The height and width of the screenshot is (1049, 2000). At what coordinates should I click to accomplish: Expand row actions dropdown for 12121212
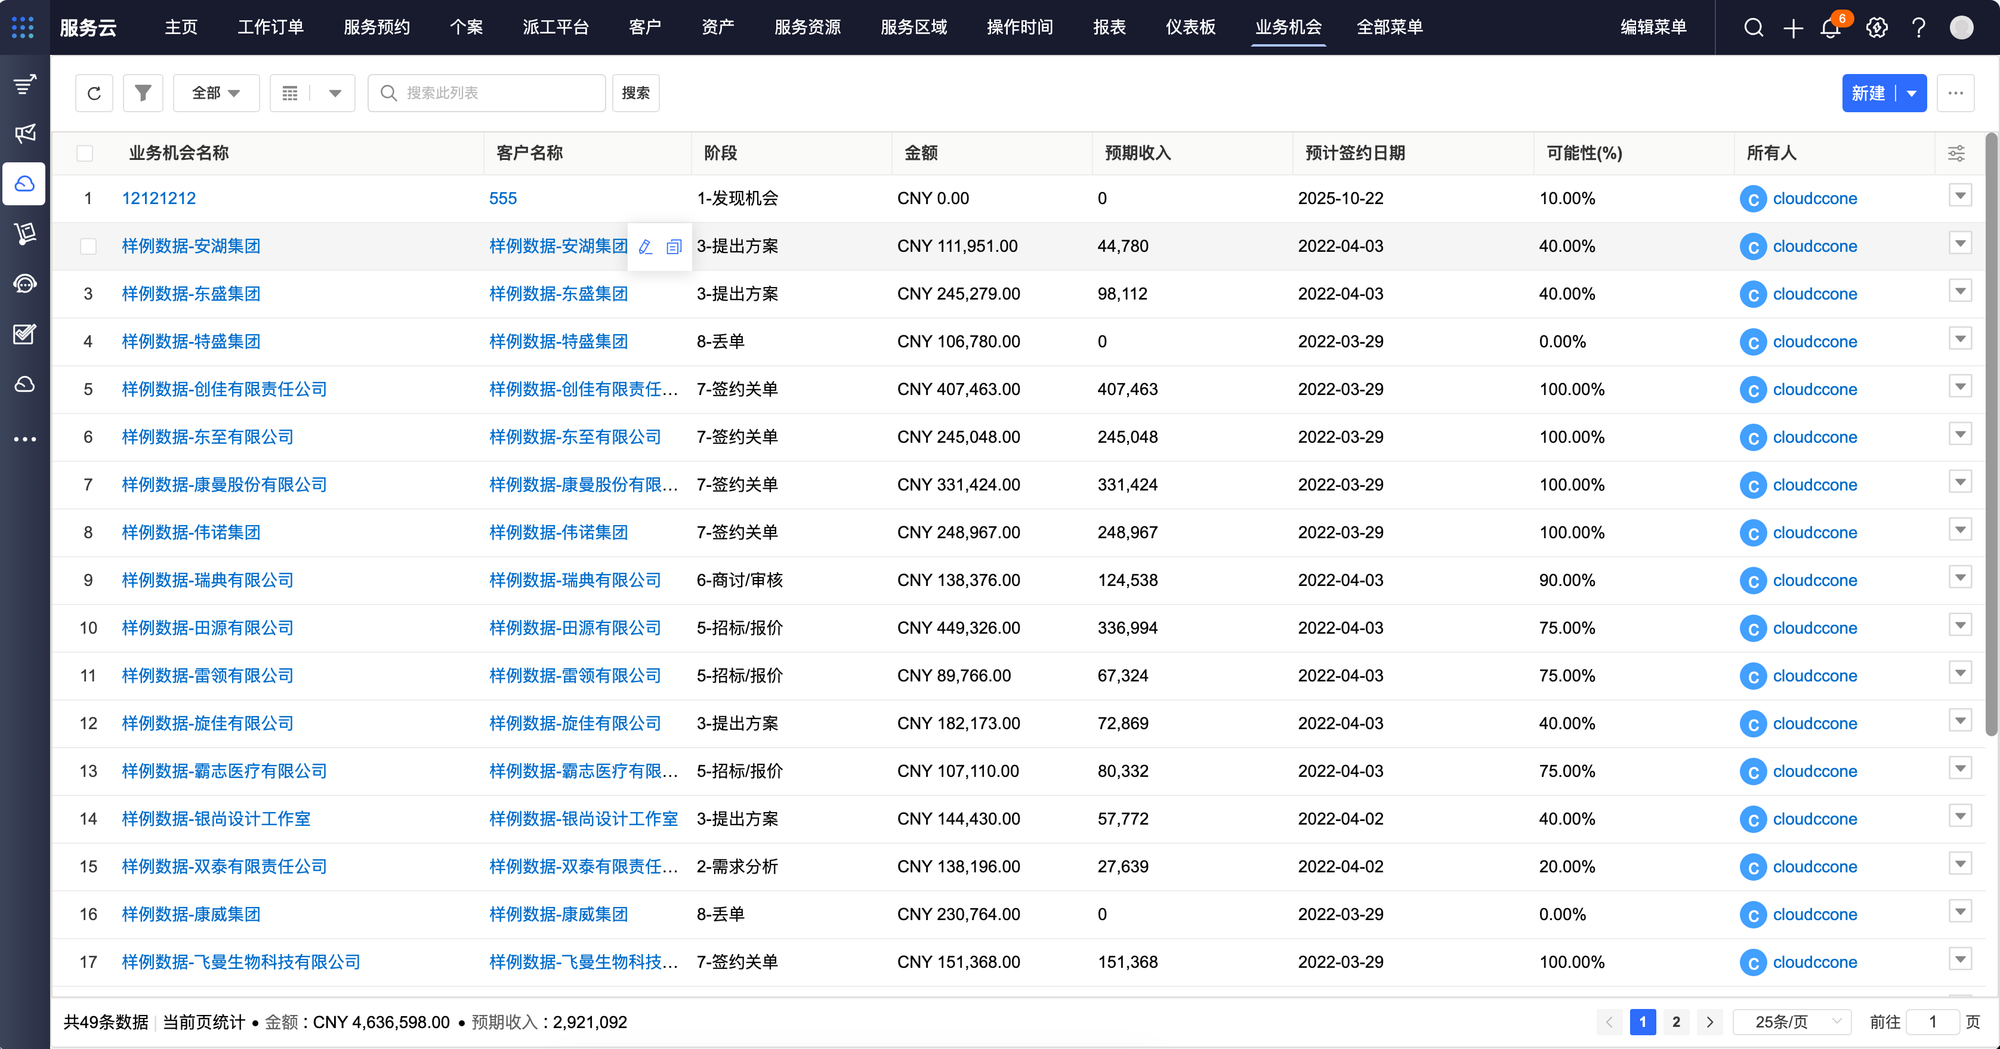1960,196
